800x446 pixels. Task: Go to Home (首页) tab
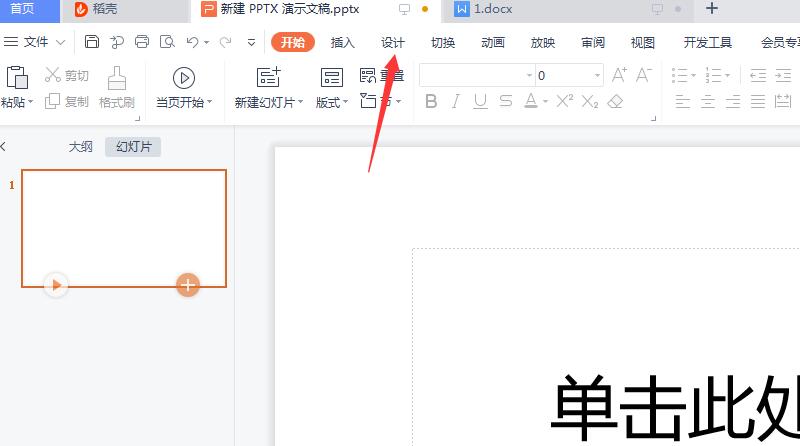pos(30,9)
